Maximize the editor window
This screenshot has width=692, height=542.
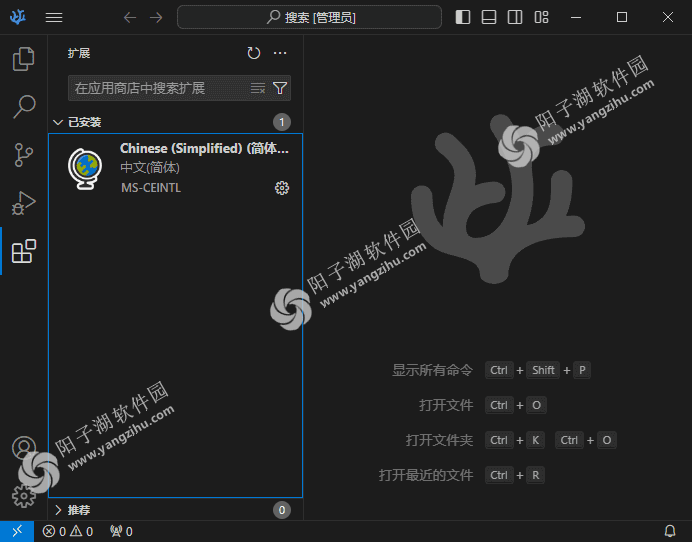click(622, 17)
